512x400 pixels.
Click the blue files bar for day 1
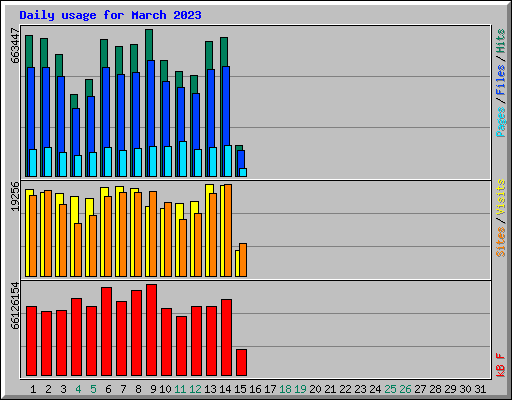pos(31,108)
